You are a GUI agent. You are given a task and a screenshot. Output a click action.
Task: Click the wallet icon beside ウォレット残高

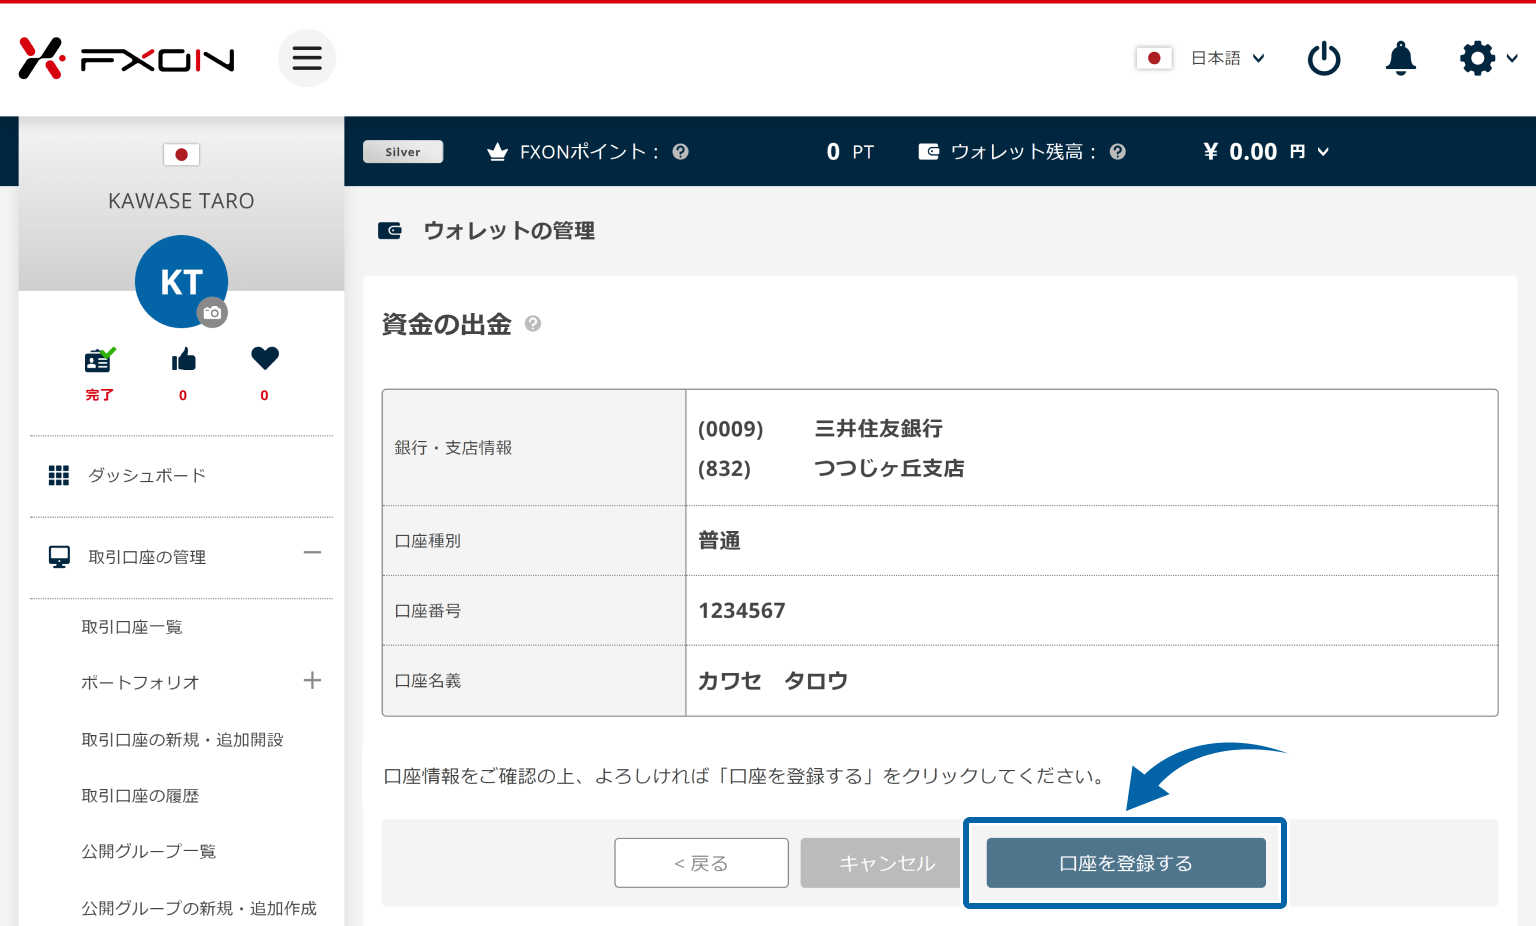click(x=929, y=152)
